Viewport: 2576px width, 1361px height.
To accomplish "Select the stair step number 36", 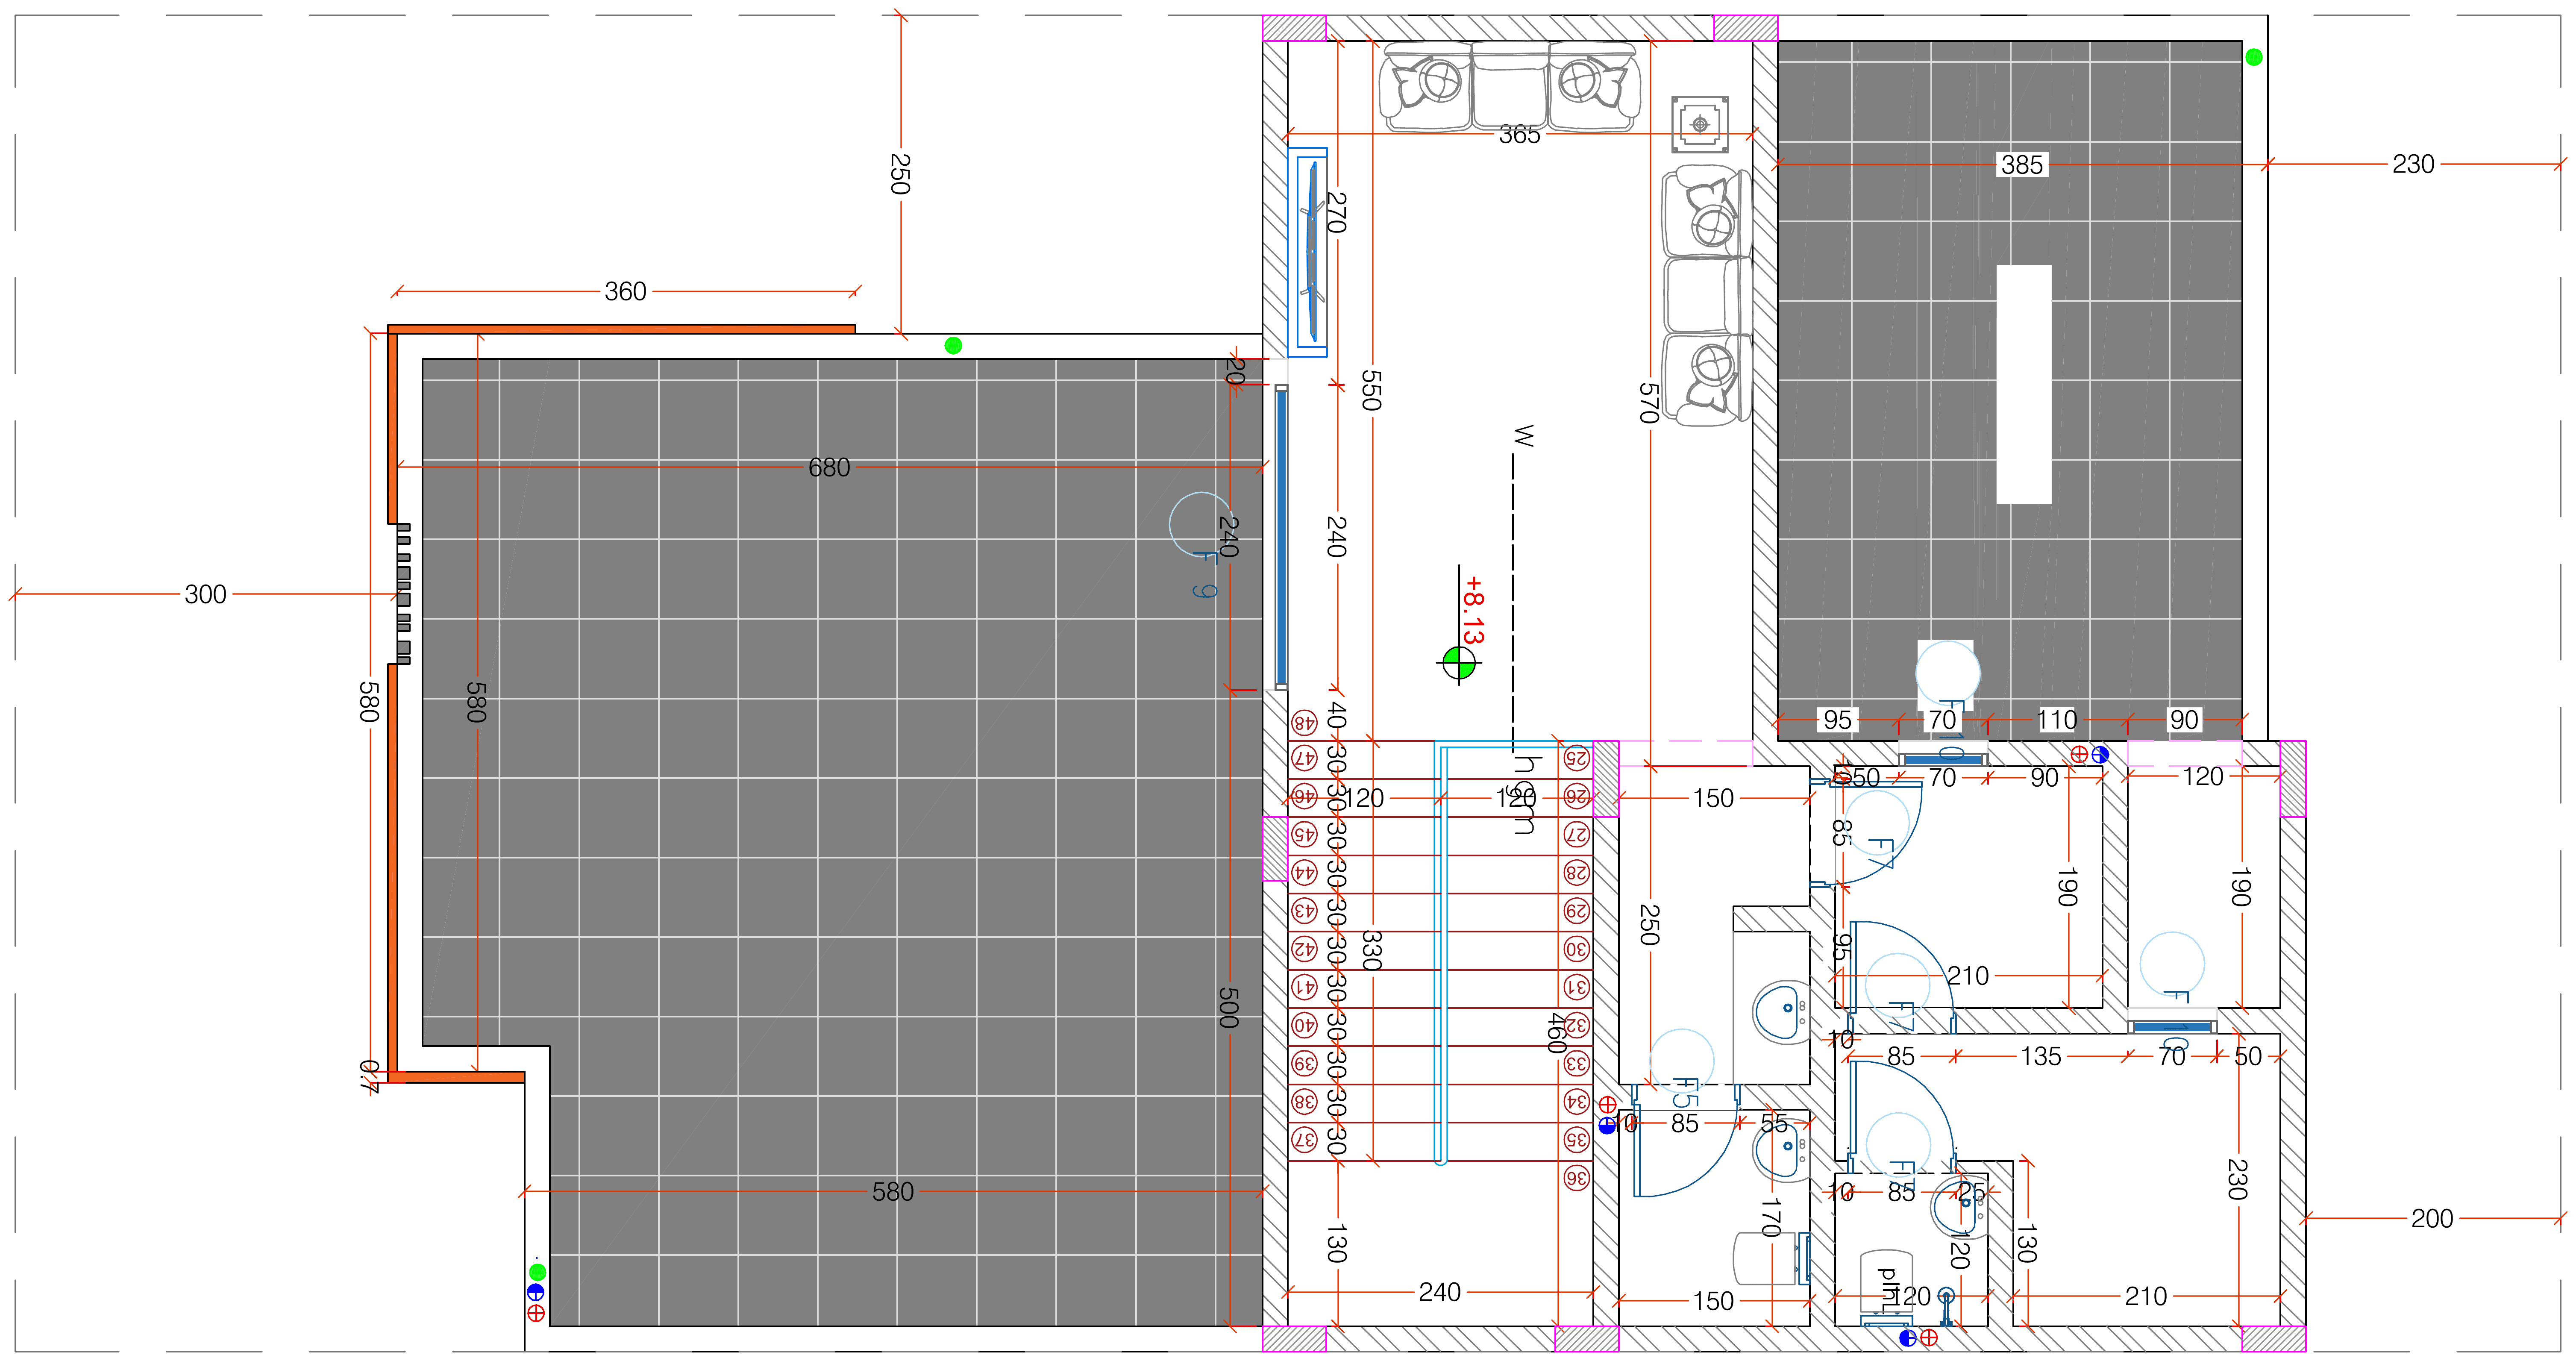I will tap(1577, 1178).
